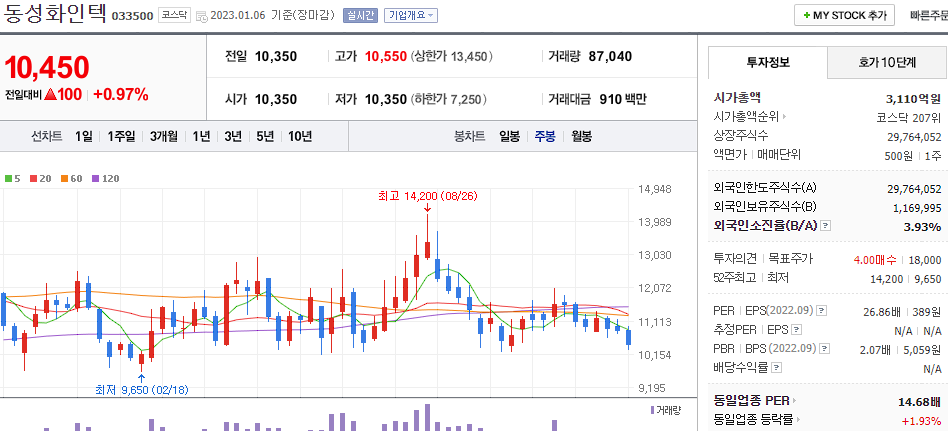Screen dimensions: 948x431
Task: Click the green 5-day moving average swatch
Action: [8, 178]
